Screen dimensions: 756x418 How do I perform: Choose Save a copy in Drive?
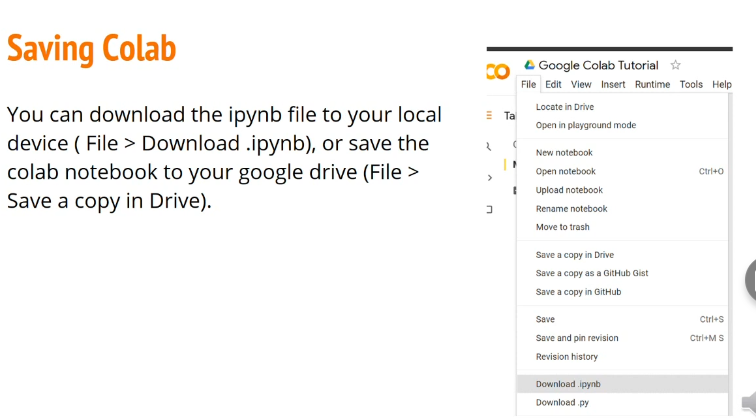click(622, 255)
